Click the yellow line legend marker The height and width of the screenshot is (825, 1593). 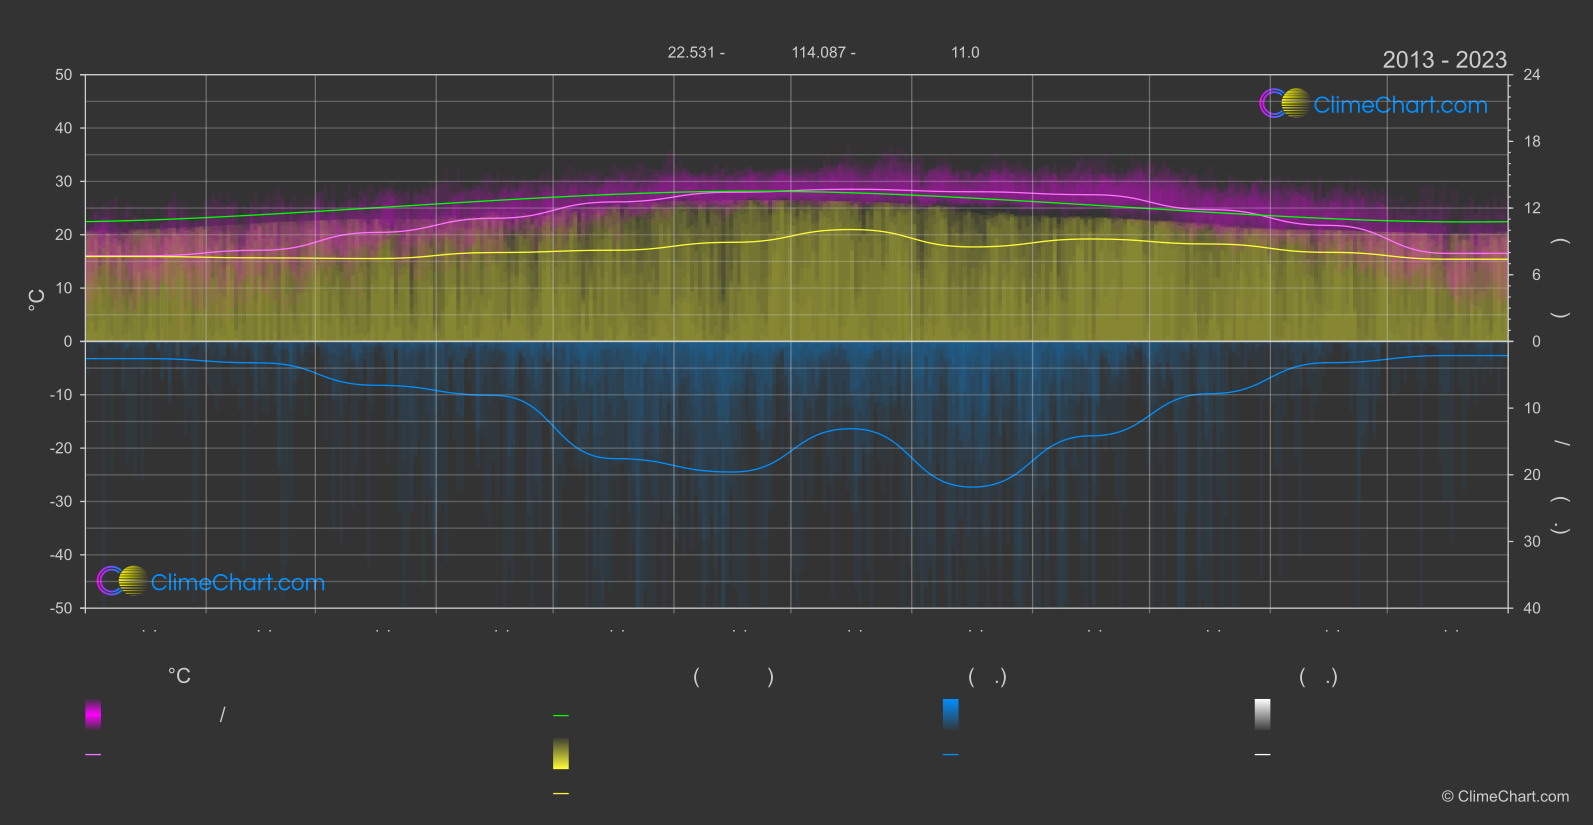pyautogui.click(x=561, y=793)
